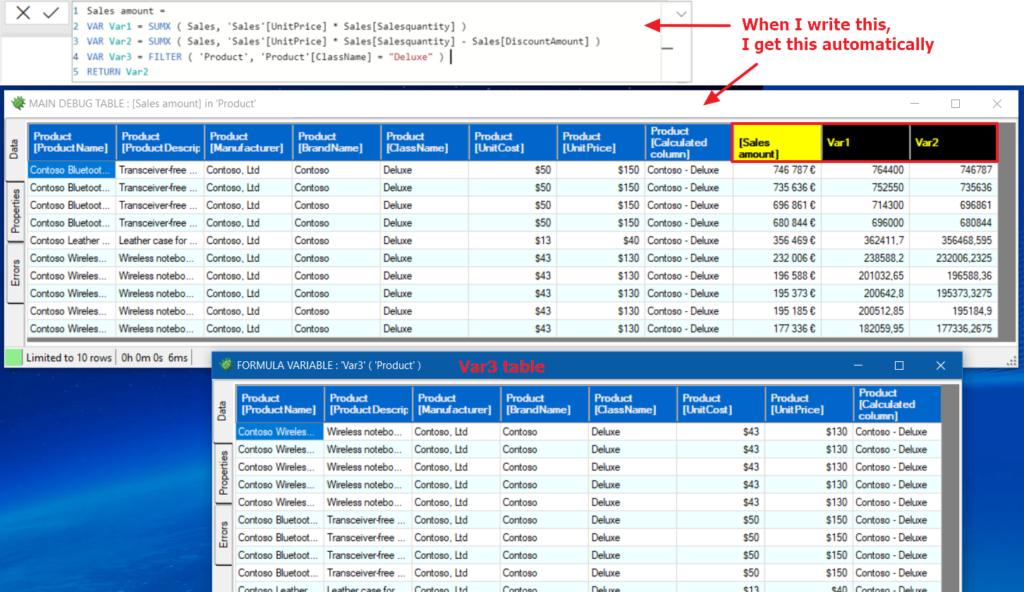Click the '$13' unit cost cell in main table
The image size is (1024, 592).
point(513,240)
